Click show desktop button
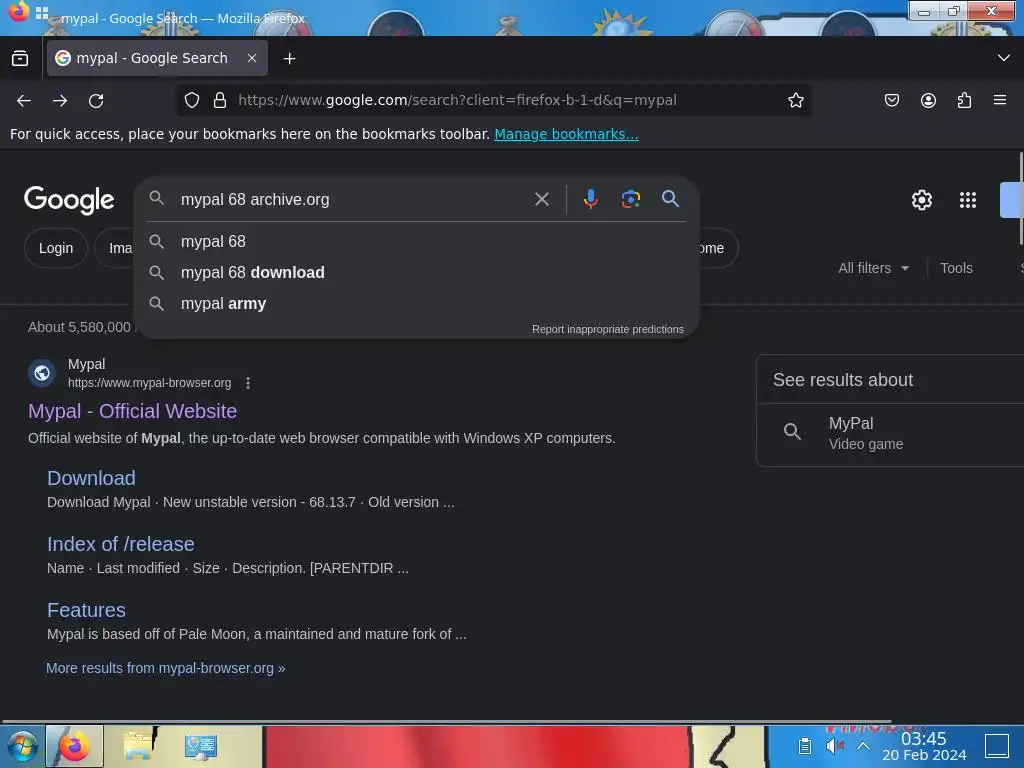This screenshot has width=1024, height=768. click(x=997, y=746)
